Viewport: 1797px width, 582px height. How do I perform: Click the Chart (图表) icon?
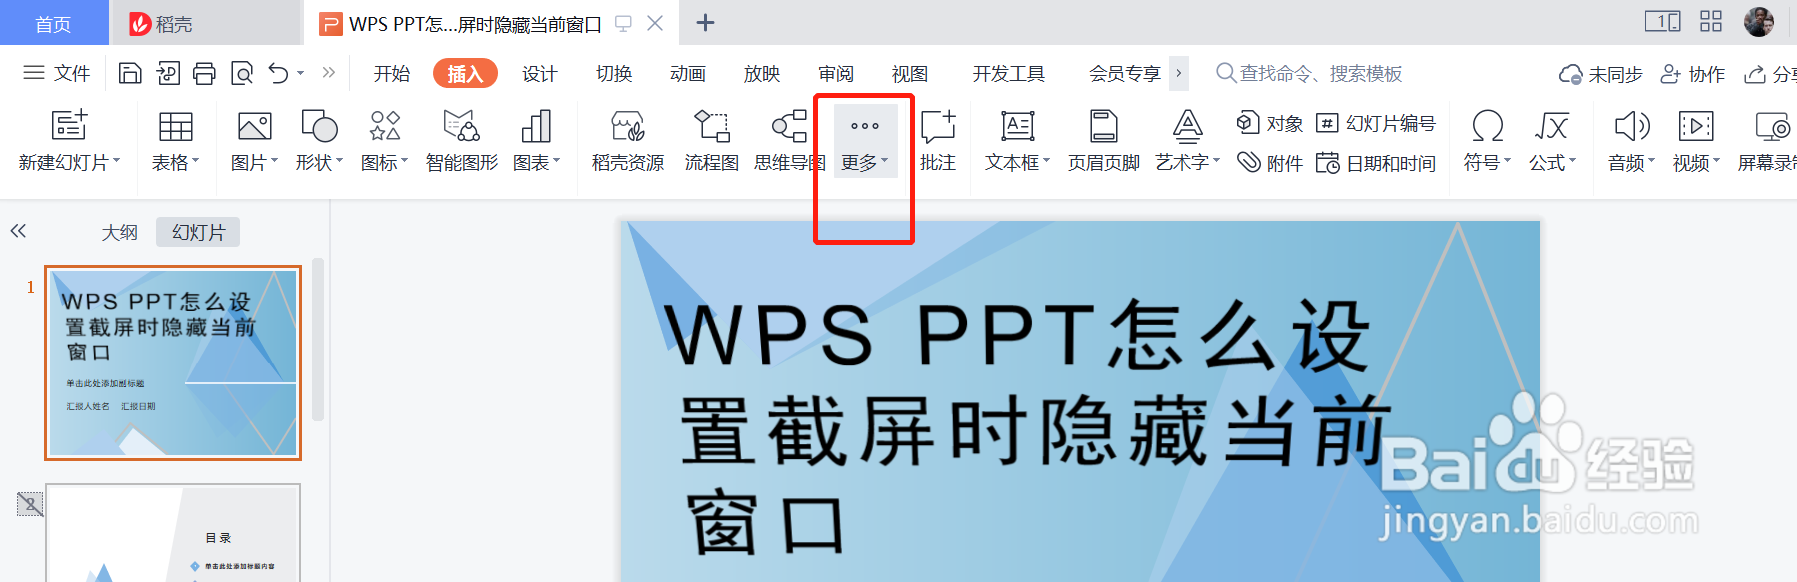(x=536, y=126)
